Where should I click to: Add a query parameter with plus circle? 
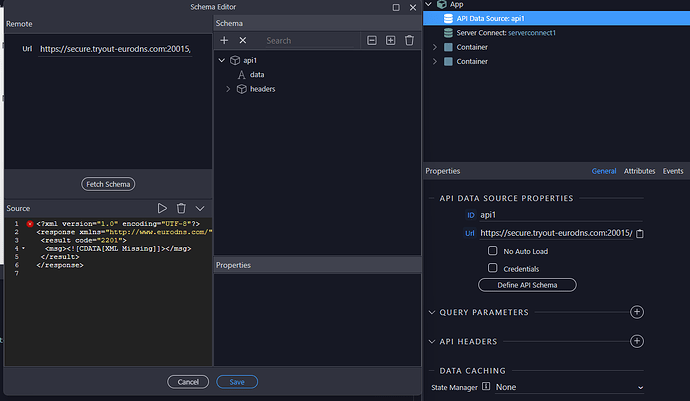click(637, 312)
